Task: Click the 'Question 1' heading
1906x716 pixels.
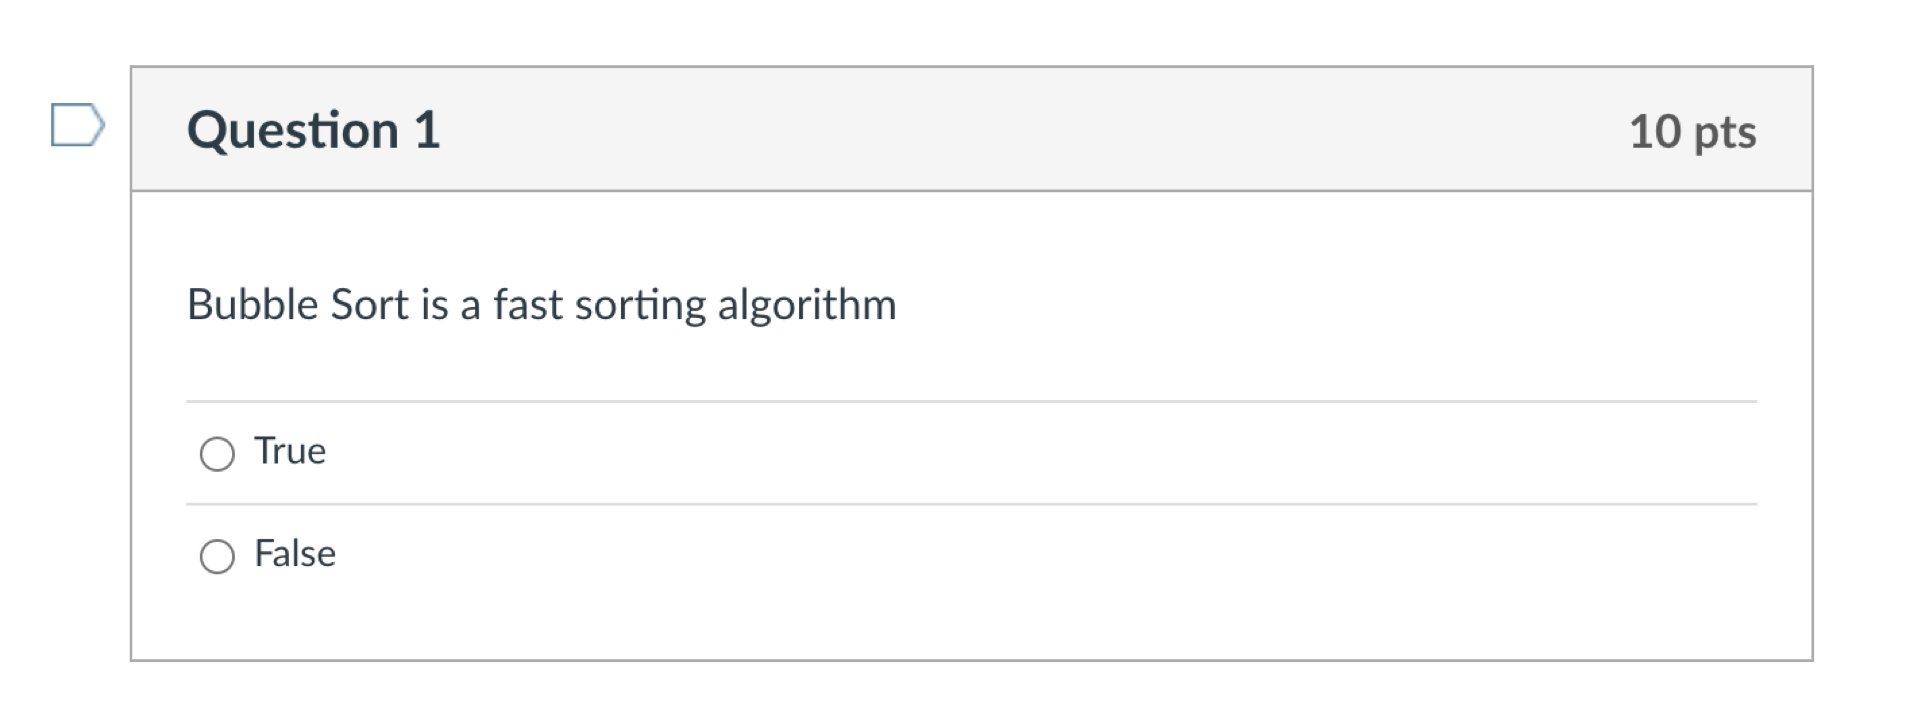Action: (x=313, y=130)
